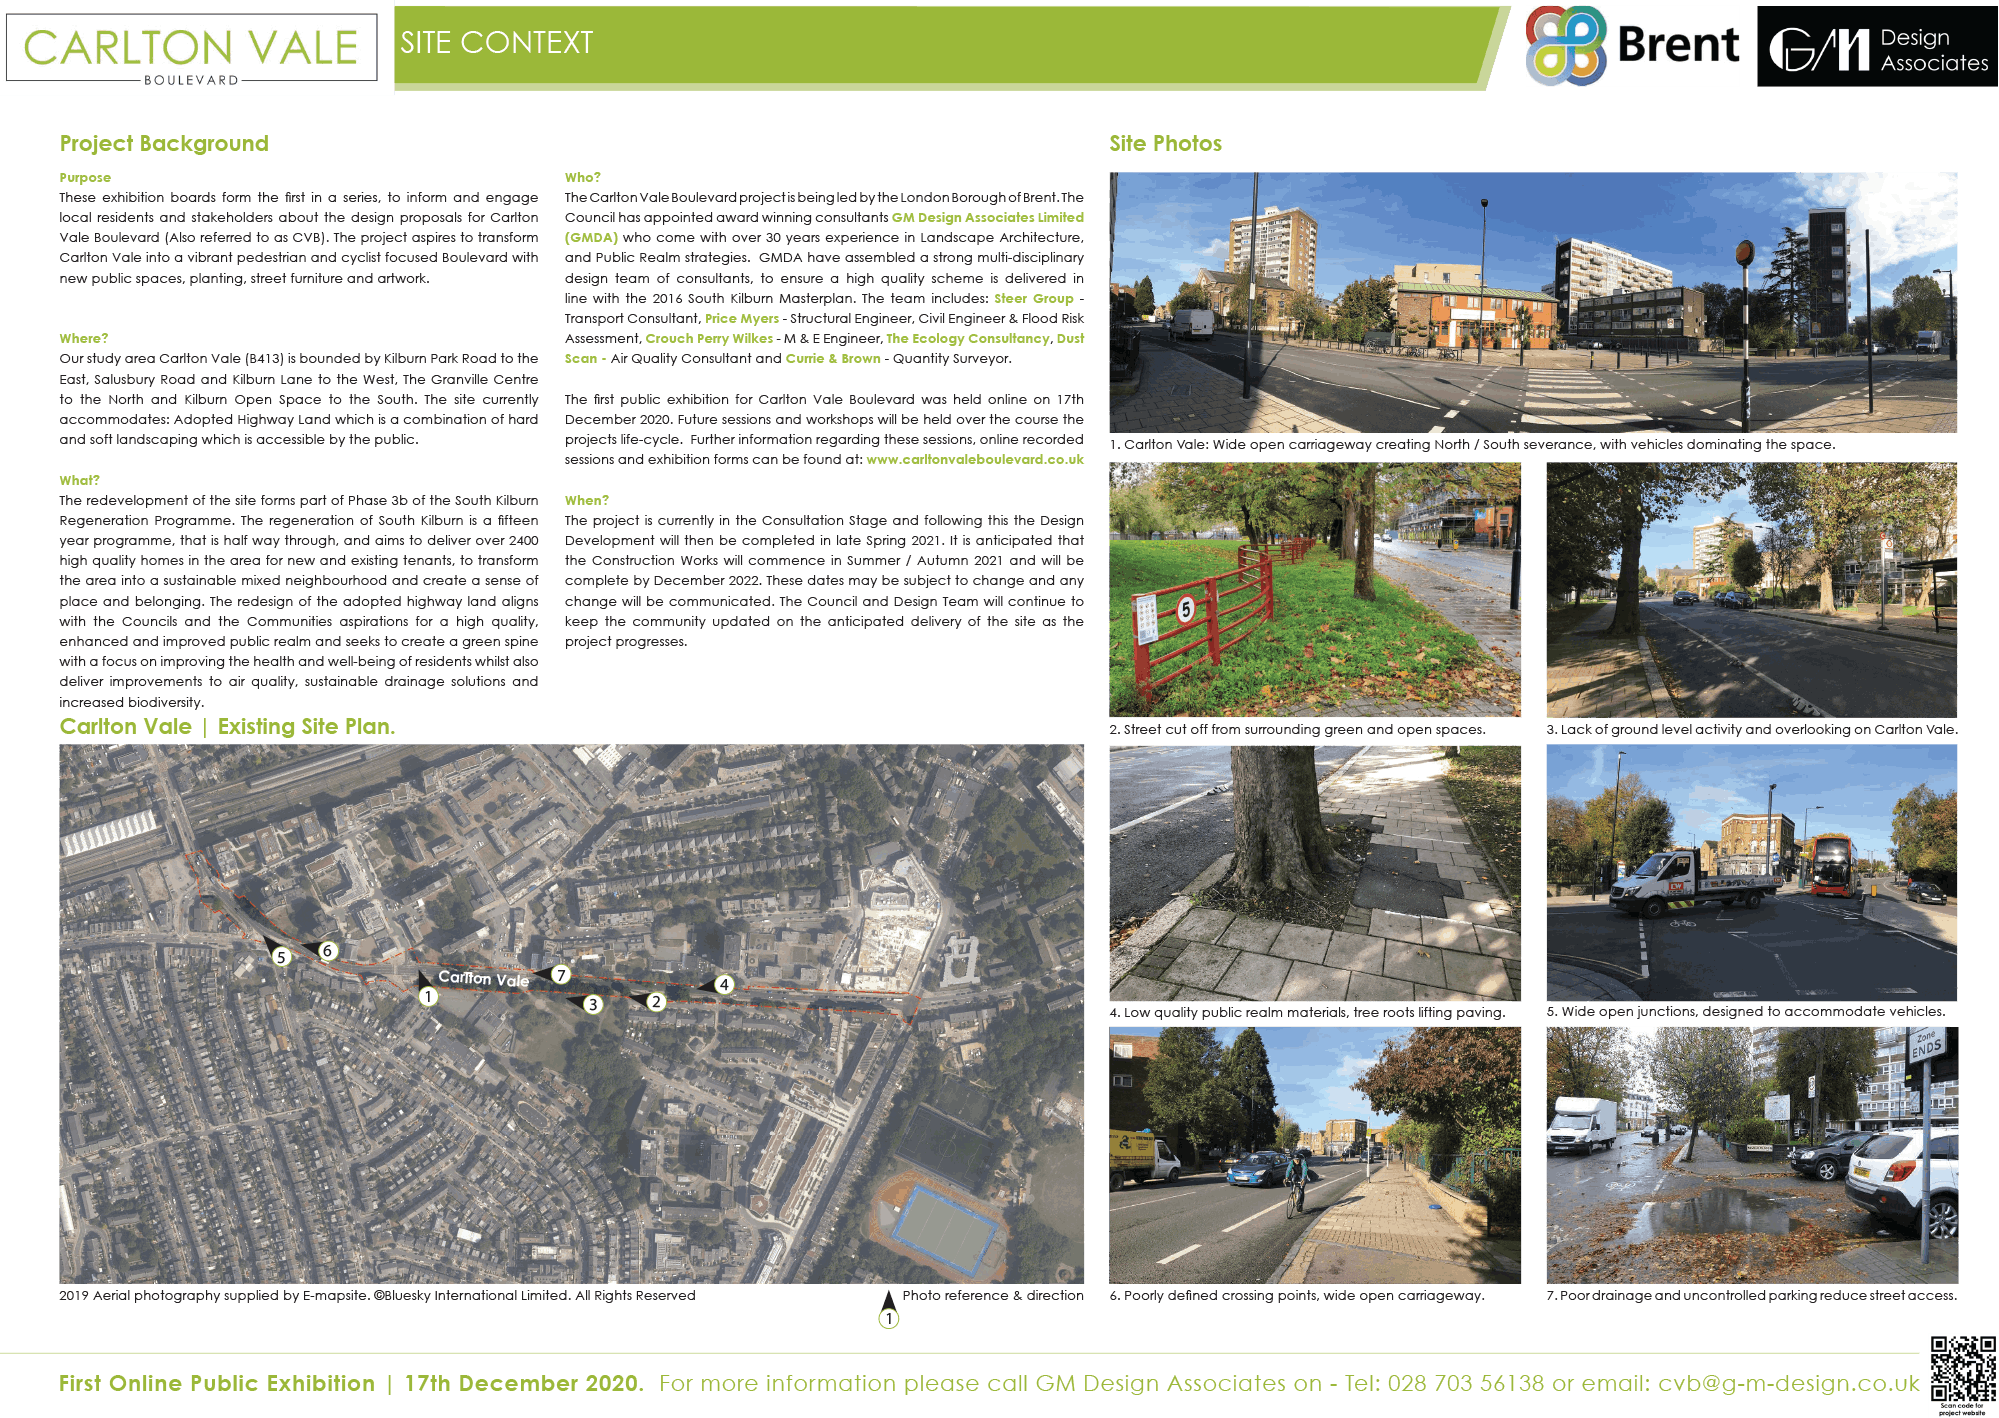This screenshot has height=1418, width=1999.
Task: Click the QR code for project website
Action: click(1962, 1368)
